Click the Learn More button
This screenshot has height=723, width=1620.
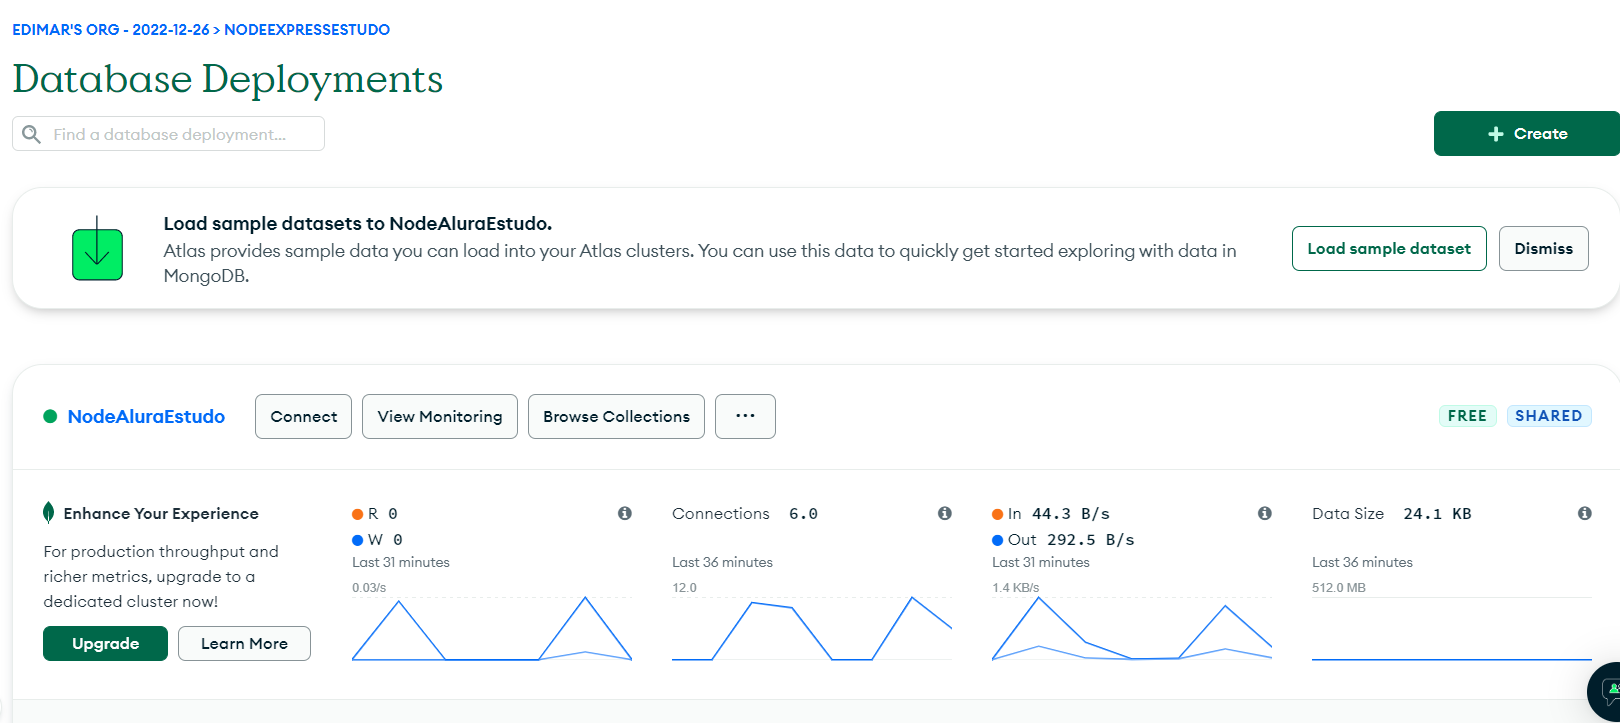coord(244,643)
